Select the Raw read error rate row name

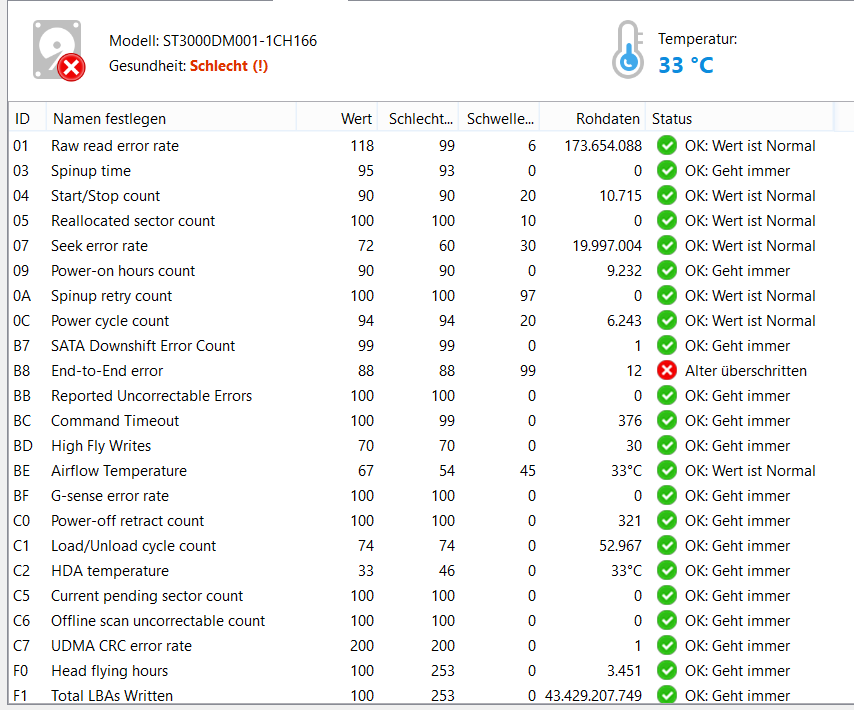(115, 146)
